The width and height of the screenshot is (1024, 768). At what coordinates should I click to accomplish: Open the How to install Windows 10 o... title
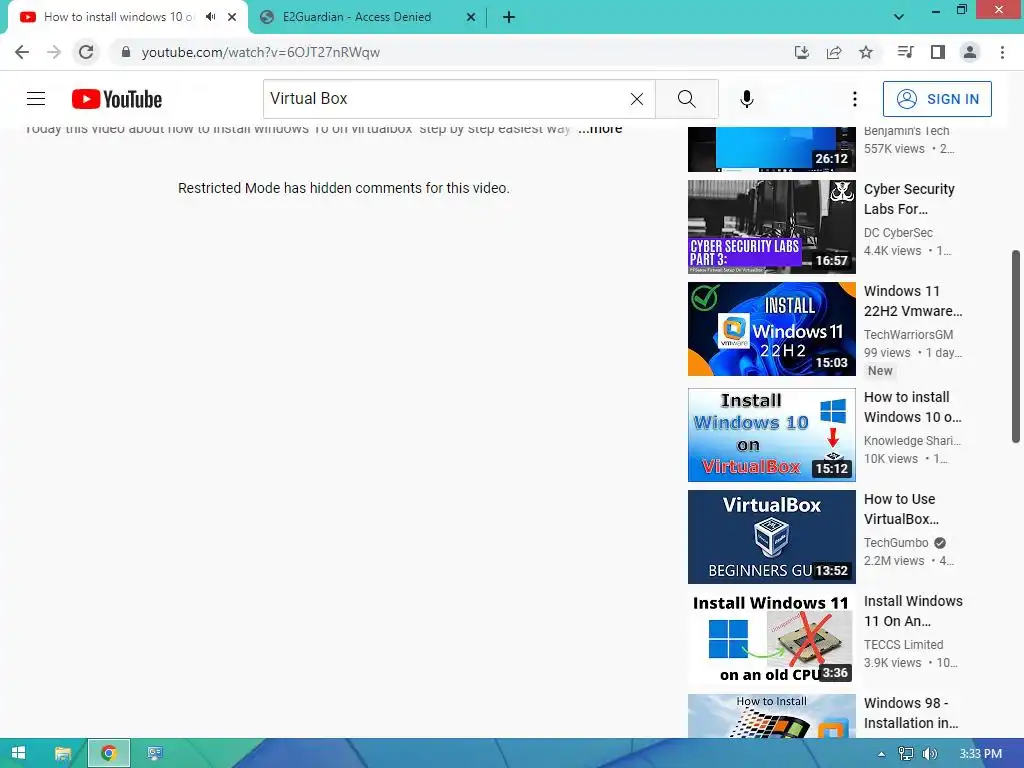point(912,407)
